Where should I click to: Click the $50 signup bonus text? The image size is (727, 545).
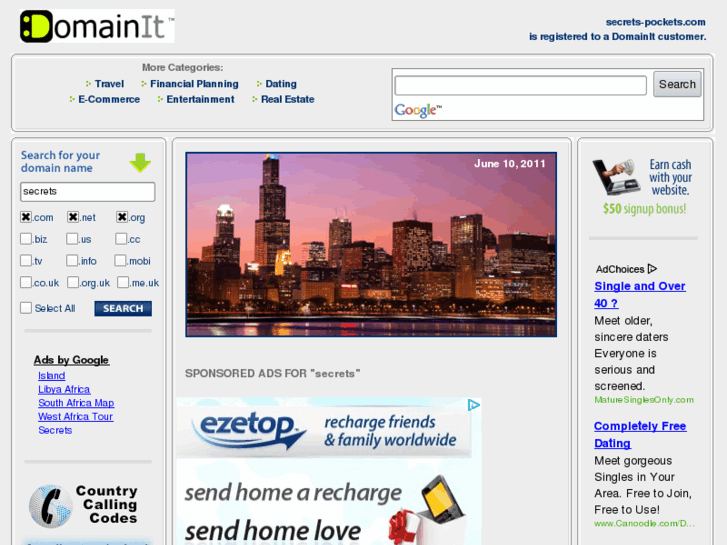coord(644,209)
